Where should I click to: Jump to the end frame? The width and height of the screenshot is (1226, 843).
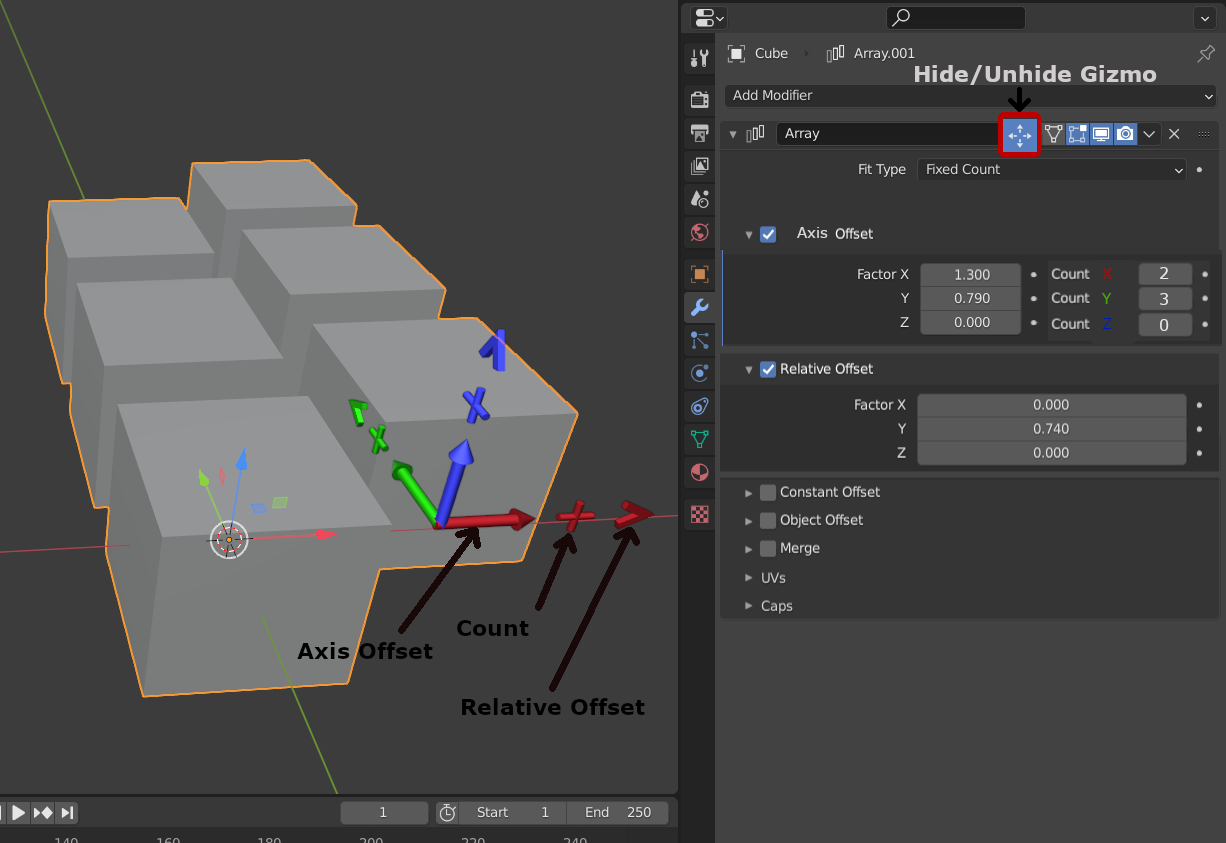pos(67,812)
